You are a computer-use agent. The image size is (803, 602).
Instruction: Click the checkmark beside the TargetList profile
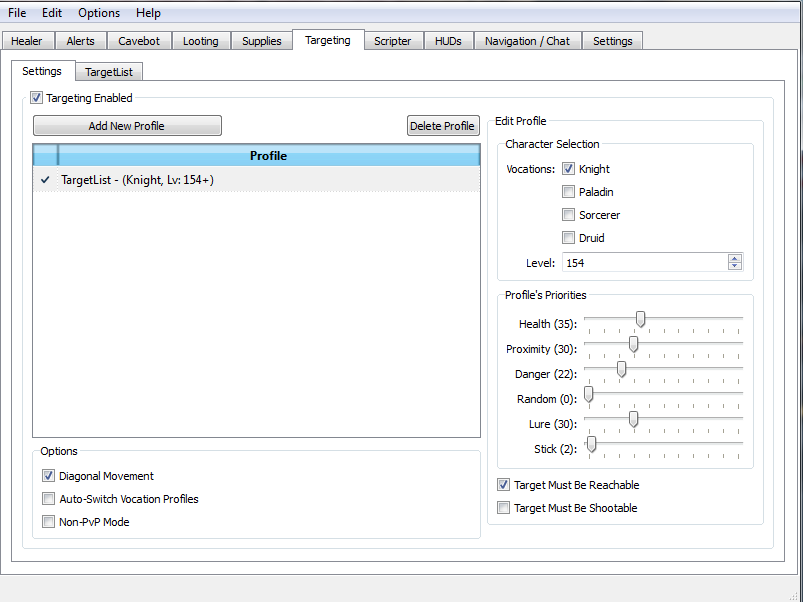pyautogui.click(x=46, y=180)
